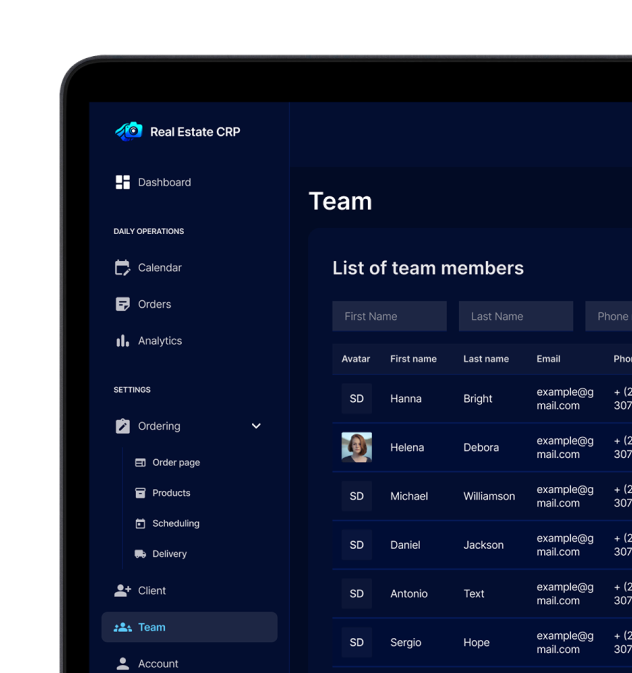Click the Analytics bar chart icon
Screen dimensions: 632x673
(122, 341)
